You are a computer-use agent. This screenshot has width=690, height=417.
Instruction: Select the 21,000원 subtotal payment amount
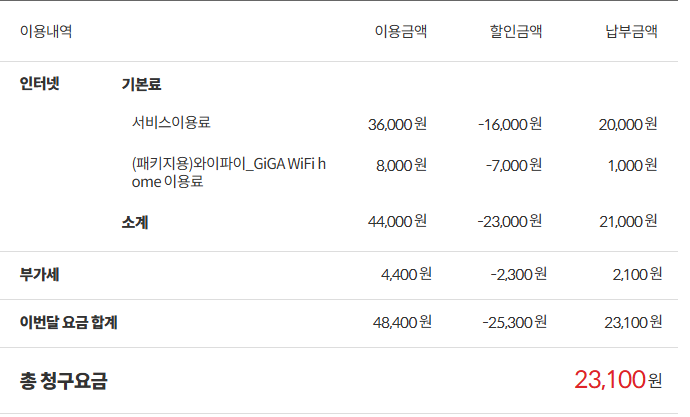point(628,221)
